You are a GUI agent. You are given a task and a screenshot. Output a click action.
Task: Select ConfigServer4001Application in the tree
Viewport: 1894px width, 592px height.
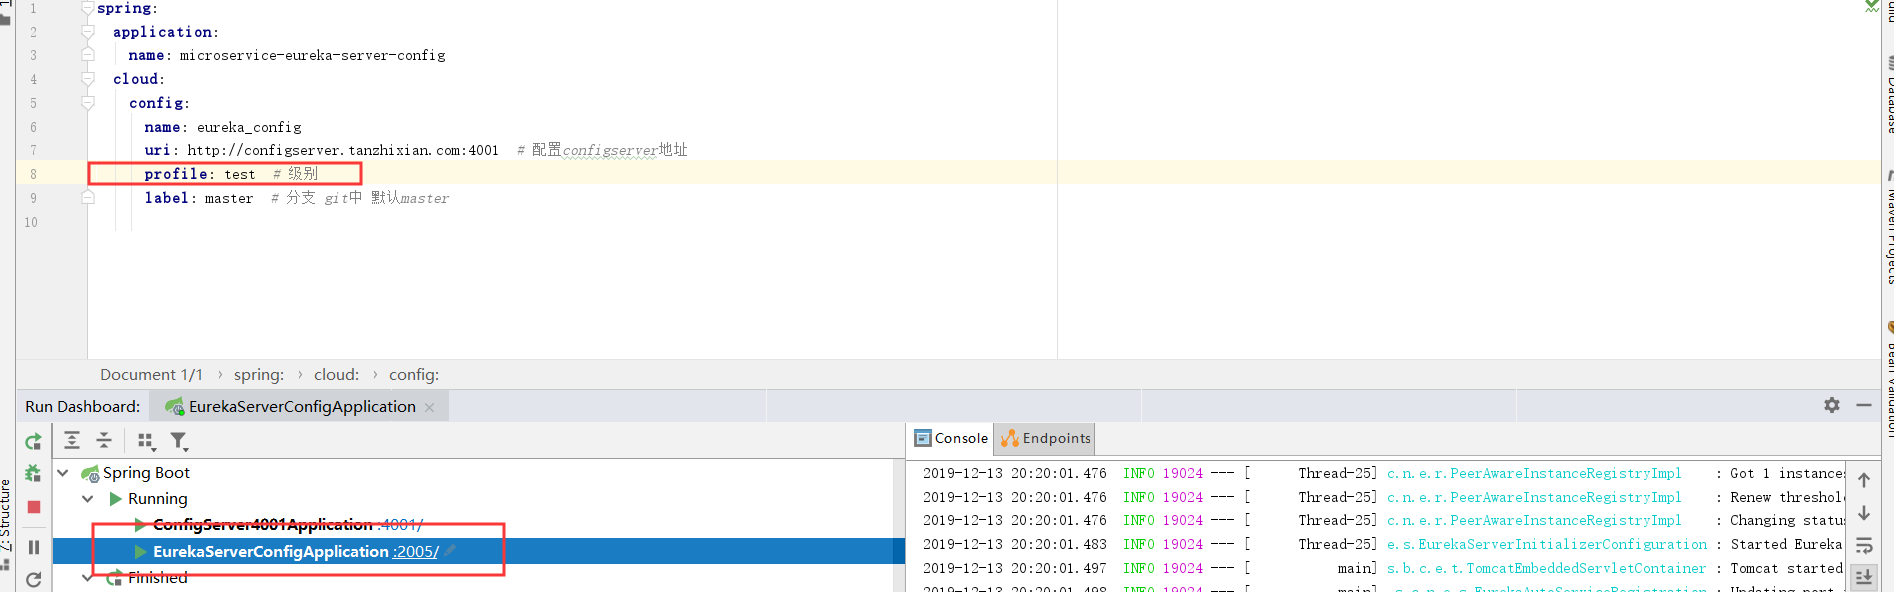[262, 525]
